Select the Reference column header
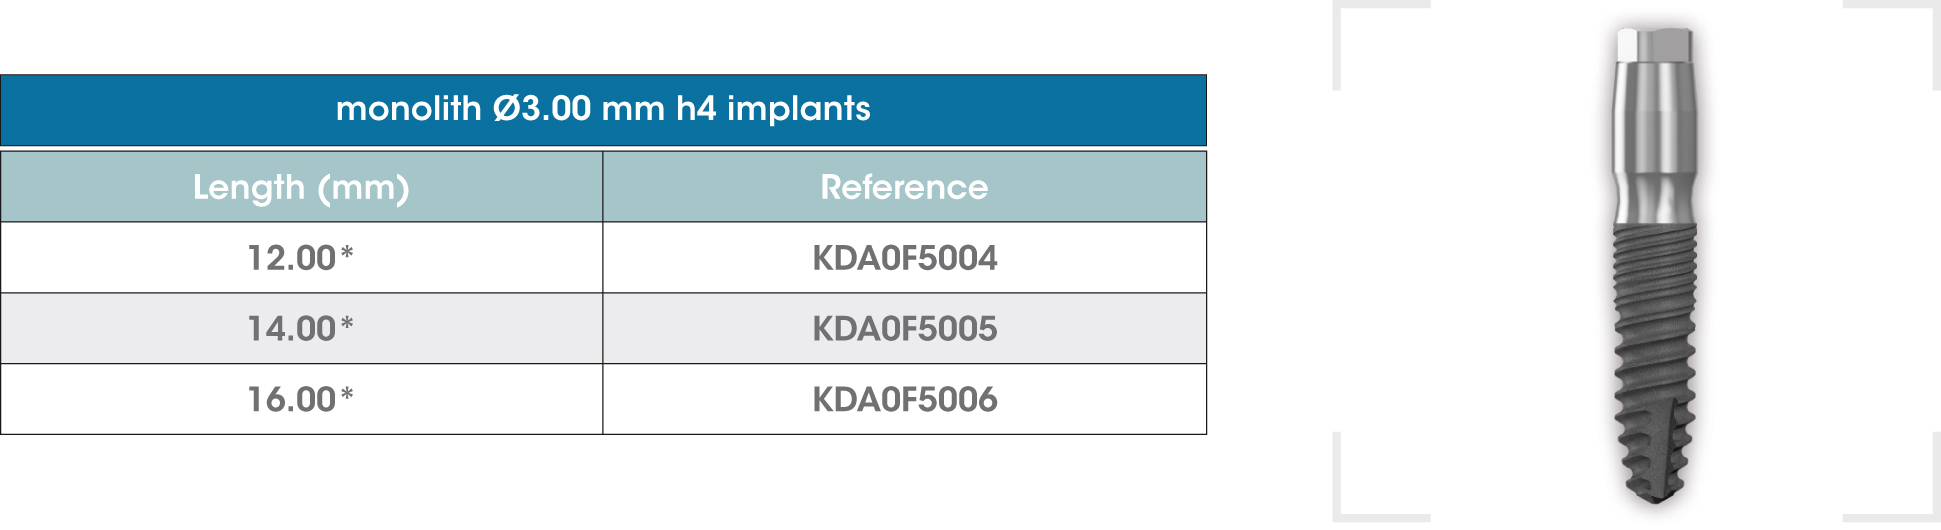Viewport: 1941px width, 530px height. click(905, 187)
